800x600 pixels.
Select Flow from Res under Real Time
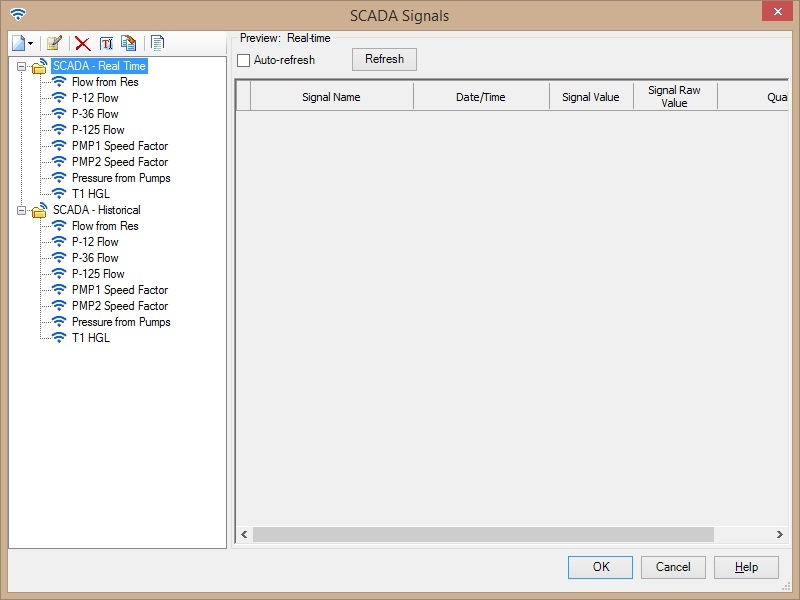pos(105,82)
